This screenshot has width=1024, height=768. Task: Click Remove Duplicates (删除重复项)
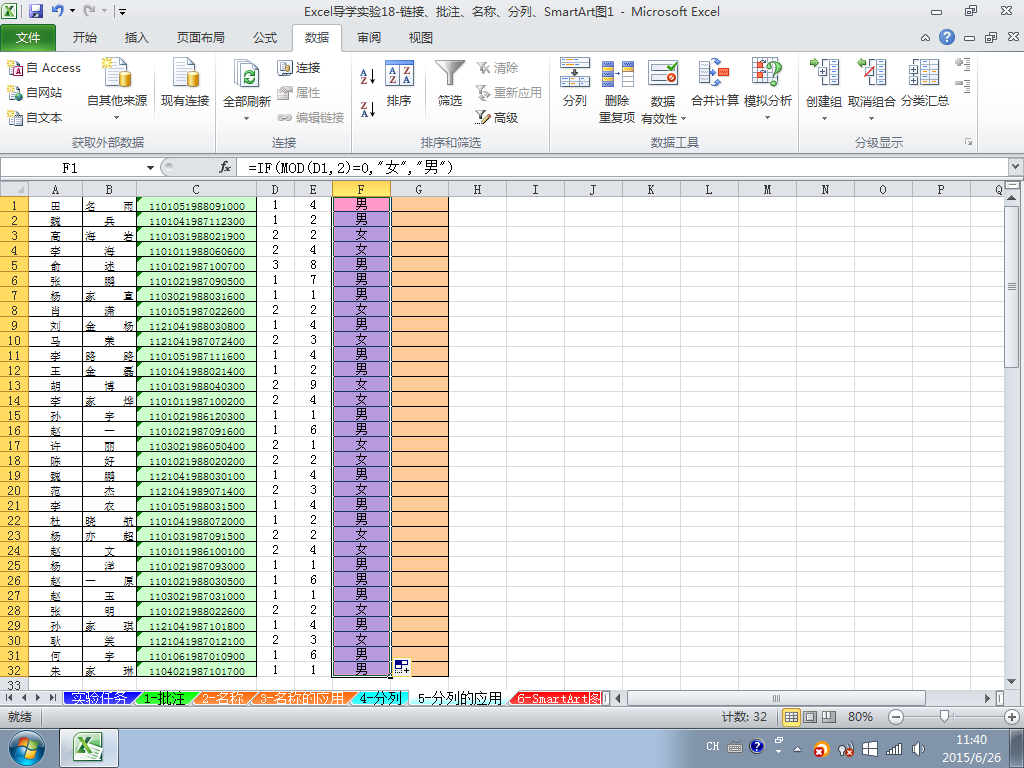tap(617, 90)
